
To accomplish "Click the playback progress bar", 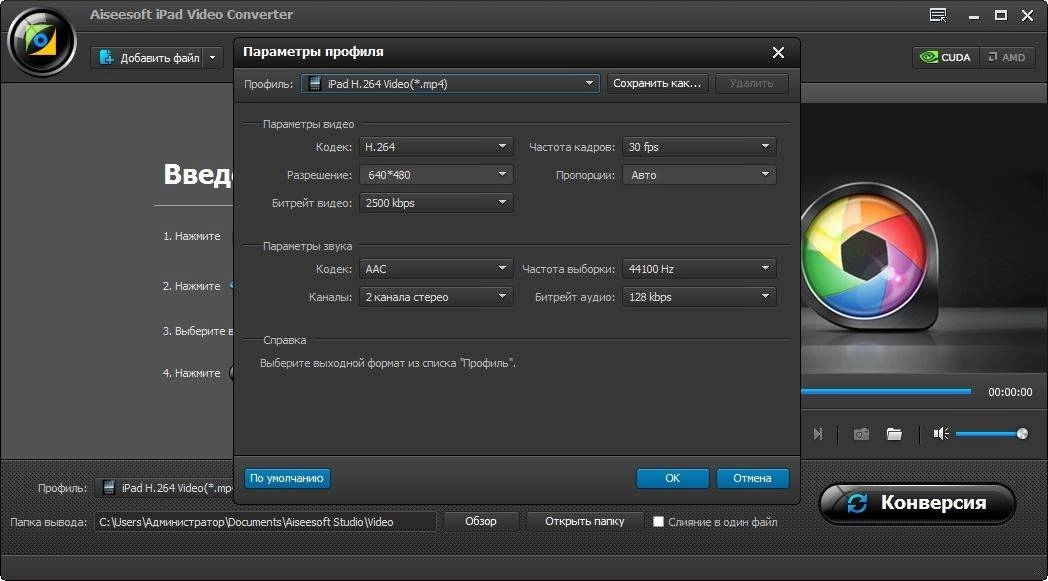I will [886, 391].
